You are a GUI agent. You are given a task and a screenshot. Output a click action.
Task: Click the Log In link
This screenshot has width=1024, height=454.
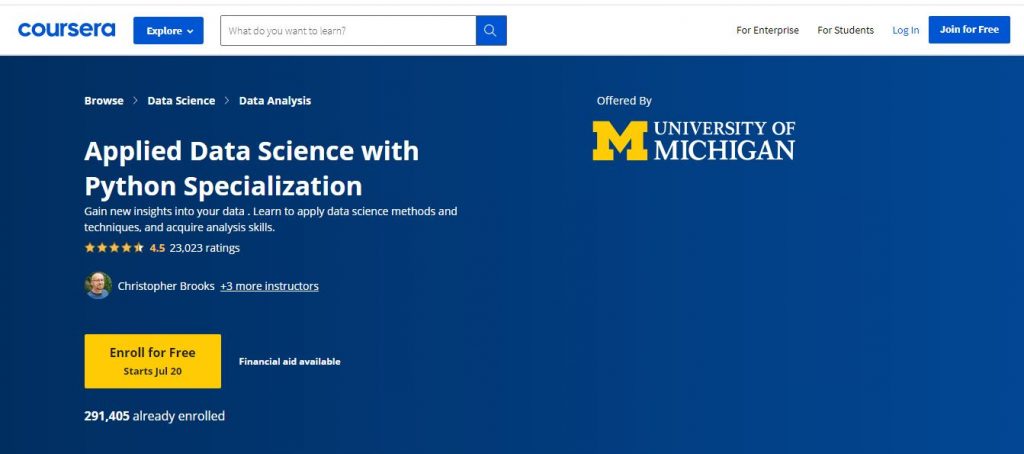click(x=905, y=30)
